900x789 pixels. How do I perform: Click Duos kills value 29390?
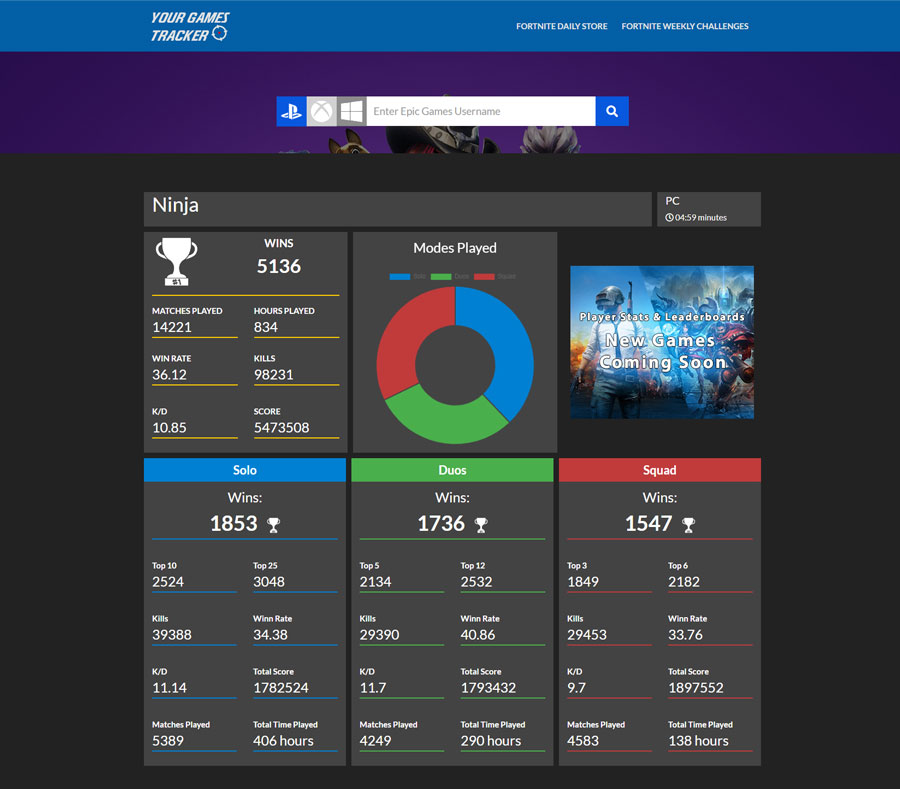tap(379, 635)
